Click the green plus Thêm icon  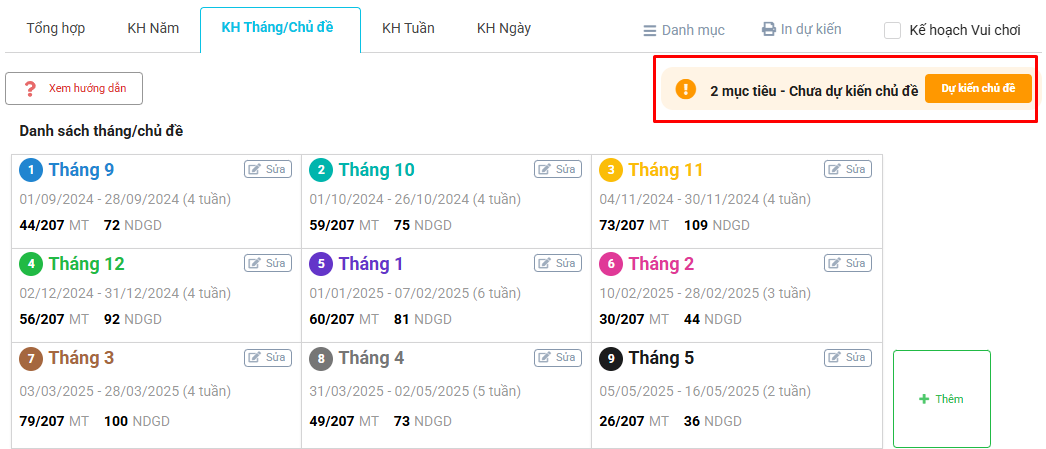coord(924,399)
